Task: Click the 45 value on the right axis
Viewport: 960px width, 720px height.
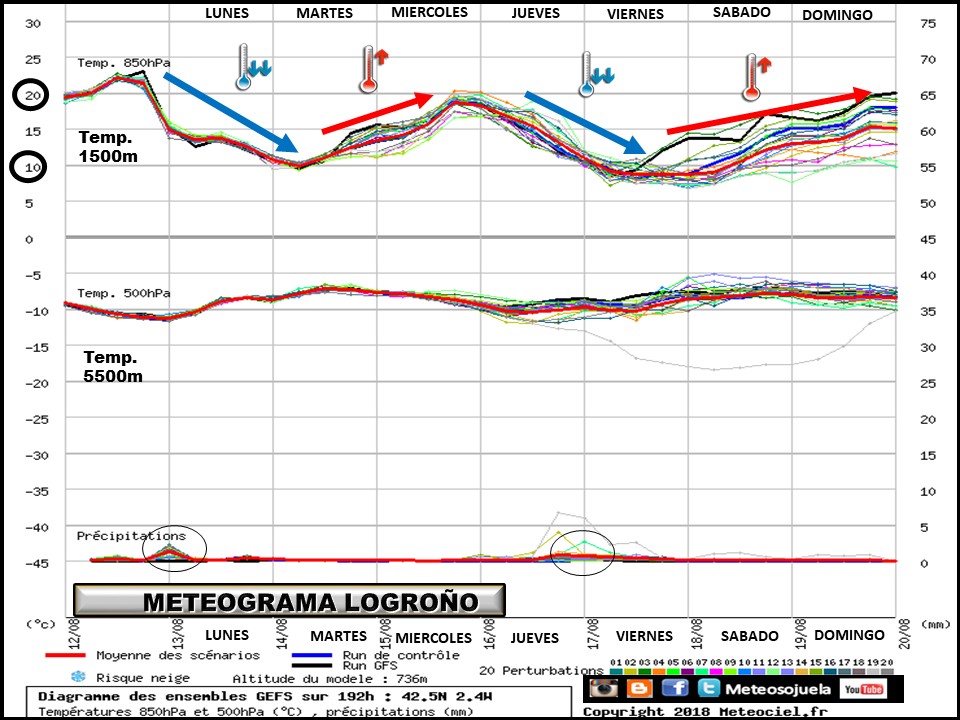Action: (x=928, y=239)
